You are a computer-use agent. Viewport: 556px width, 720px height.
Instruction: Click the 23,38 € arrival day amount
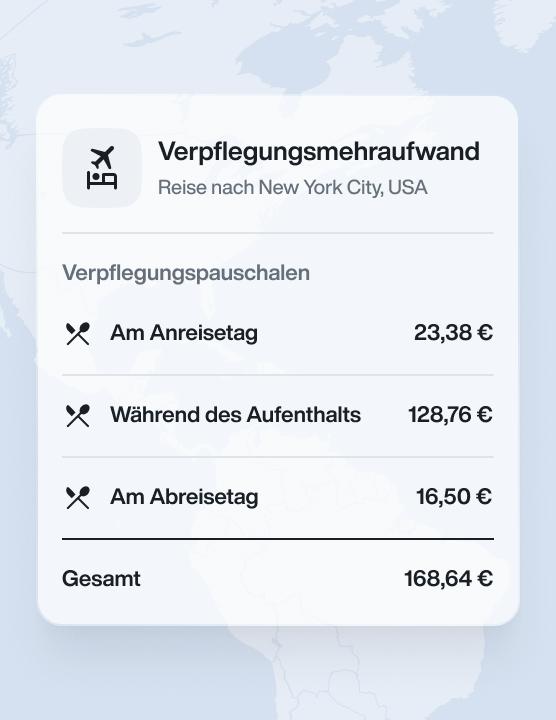[453, 332]
